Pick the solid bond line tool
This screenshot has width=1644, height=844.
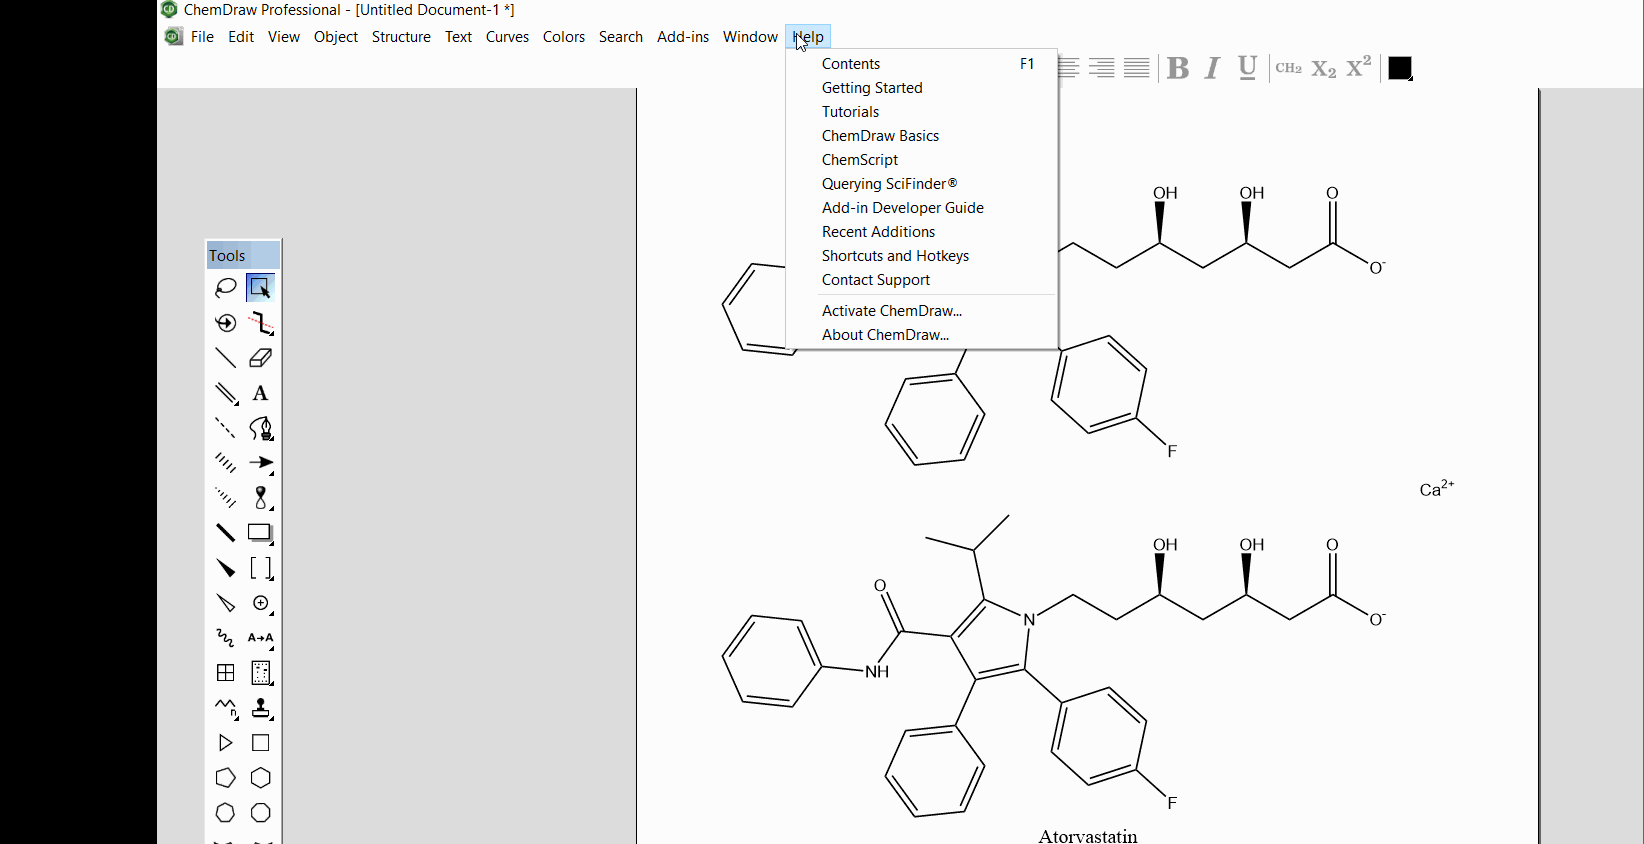click(x=225, y=358)
